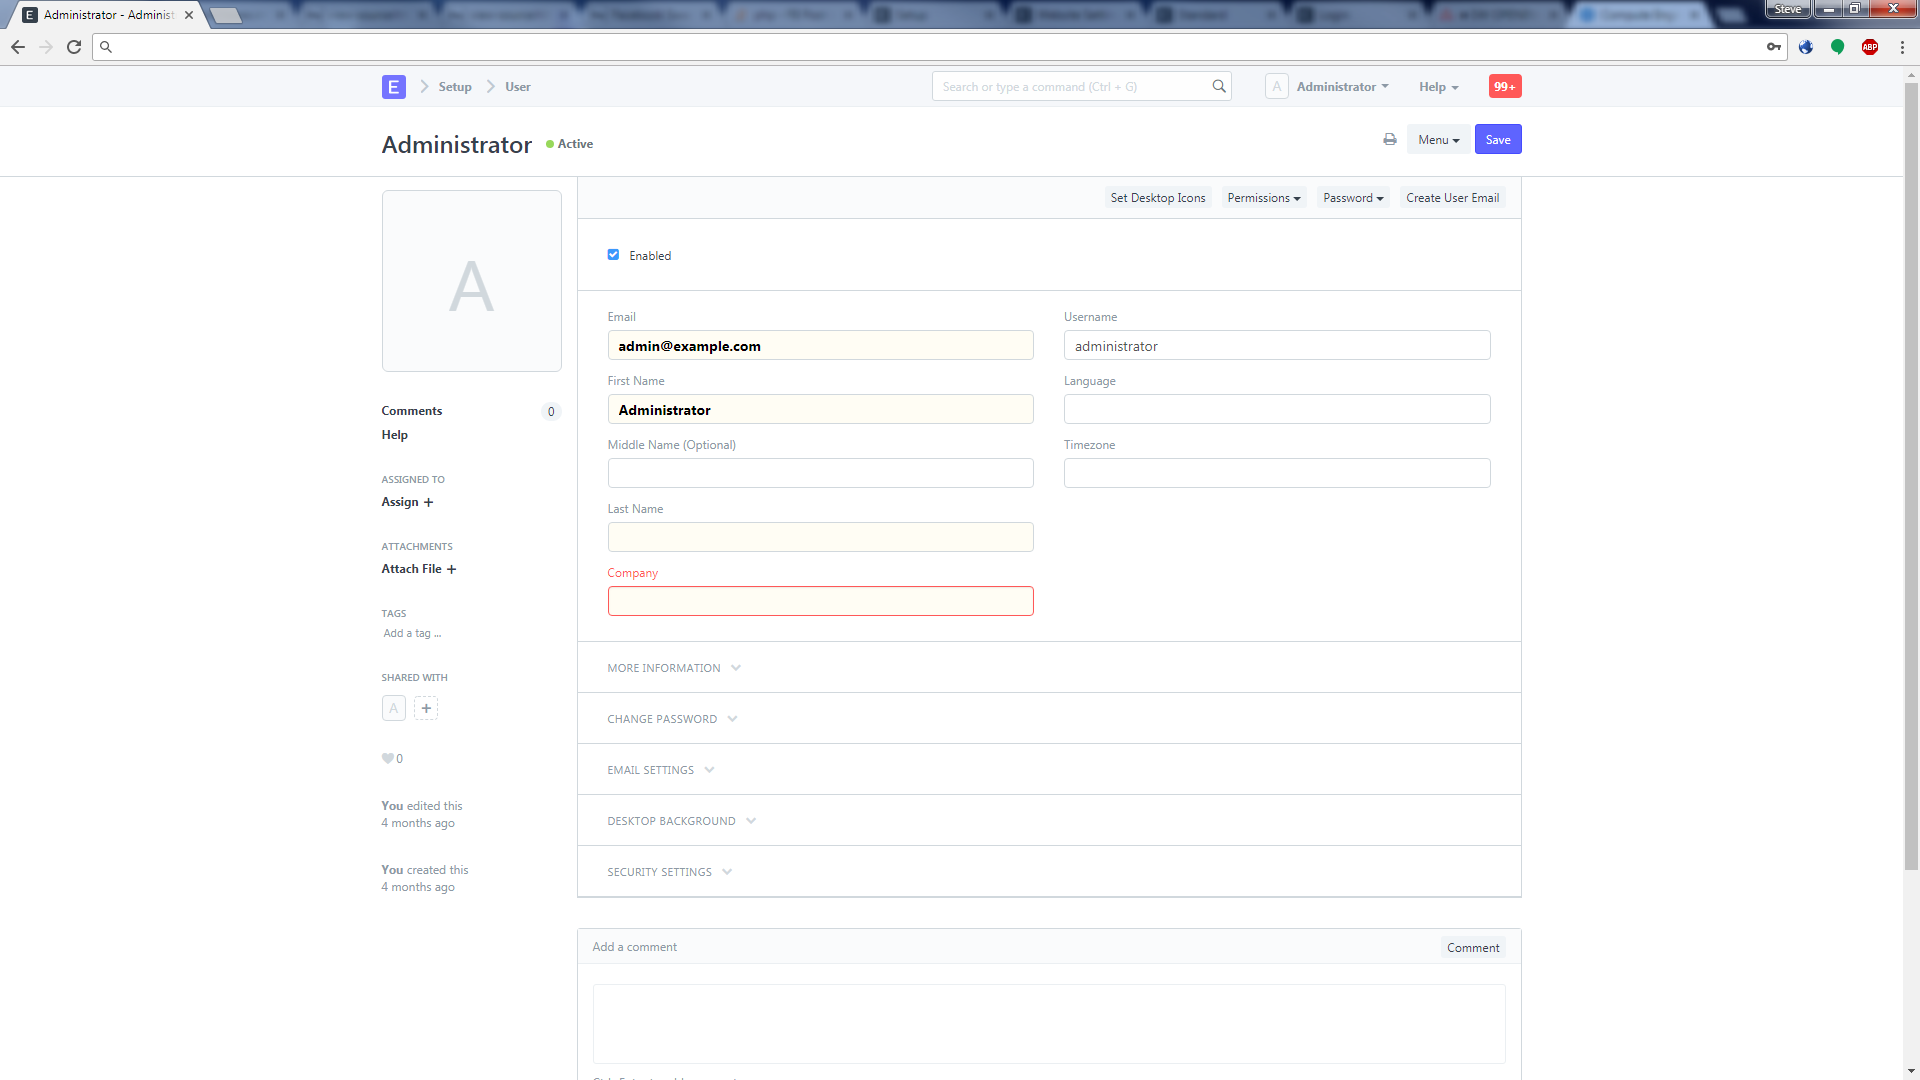The height and width of the screenshot is (1080, 1920).
Task: Click the plus icon next to Assign
Action: pos(429,502)
